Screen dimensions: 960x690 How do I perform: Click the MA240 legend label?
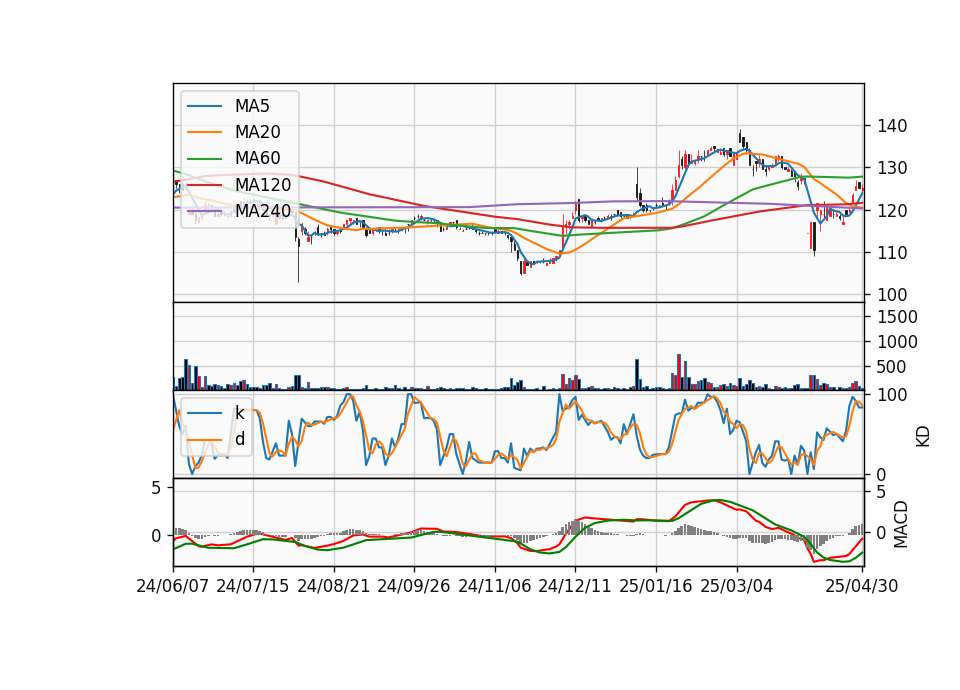(x=263, y=211)
